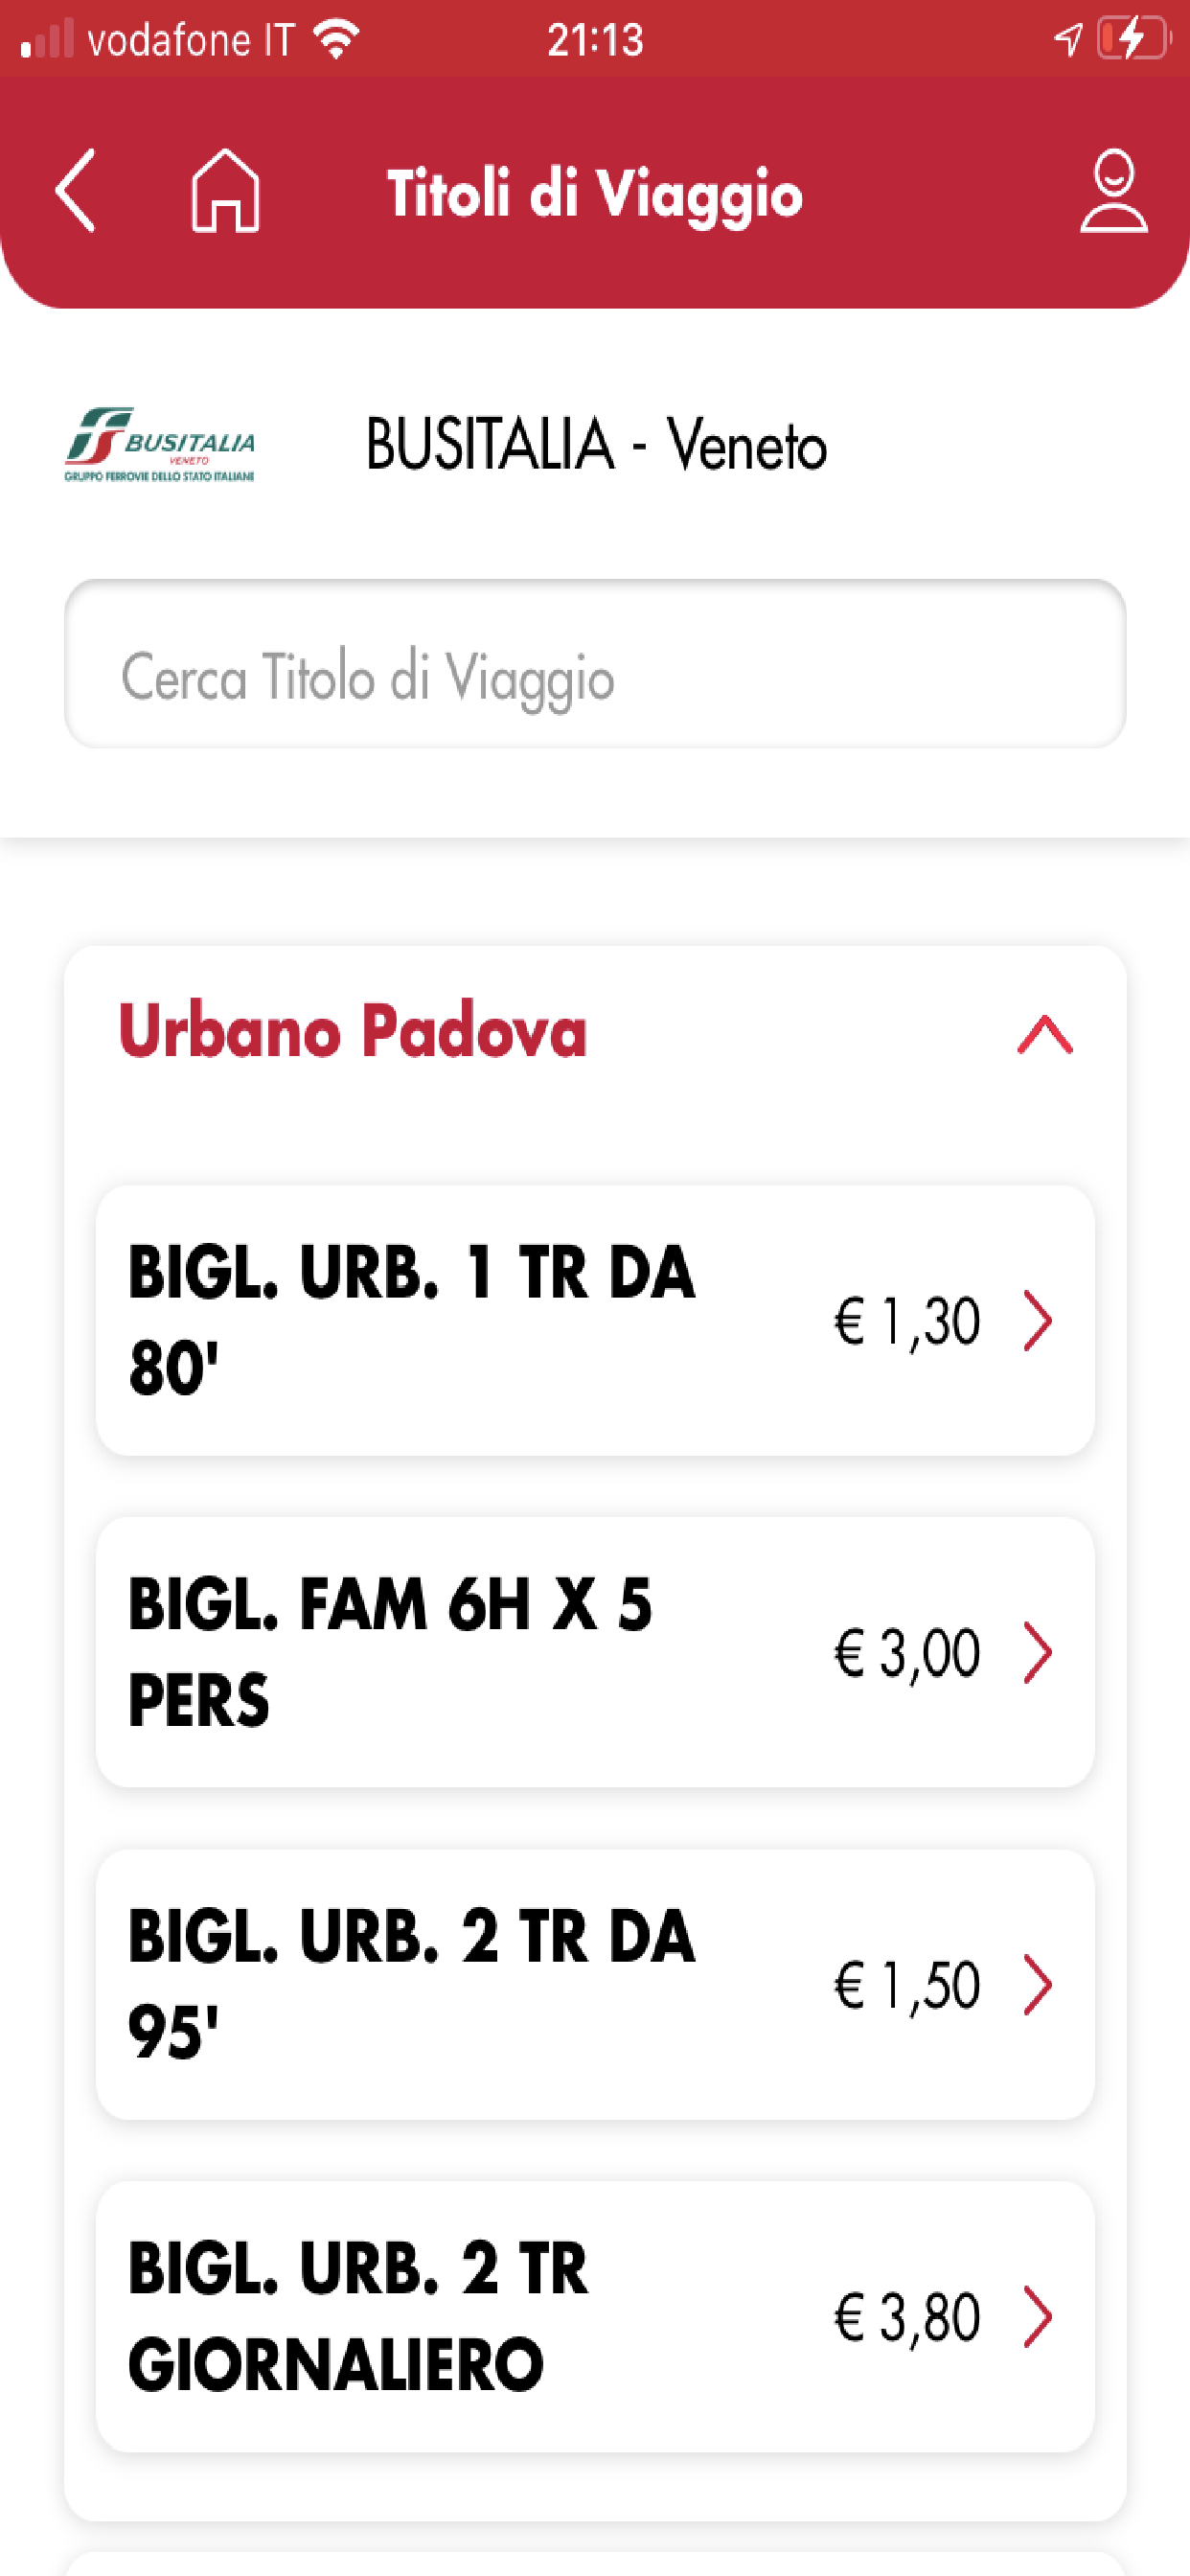Open chevron for BIGL. FAM 6H X 5 PERS
This screenshot has width=1190, height=2576.
(1038, 1652)
